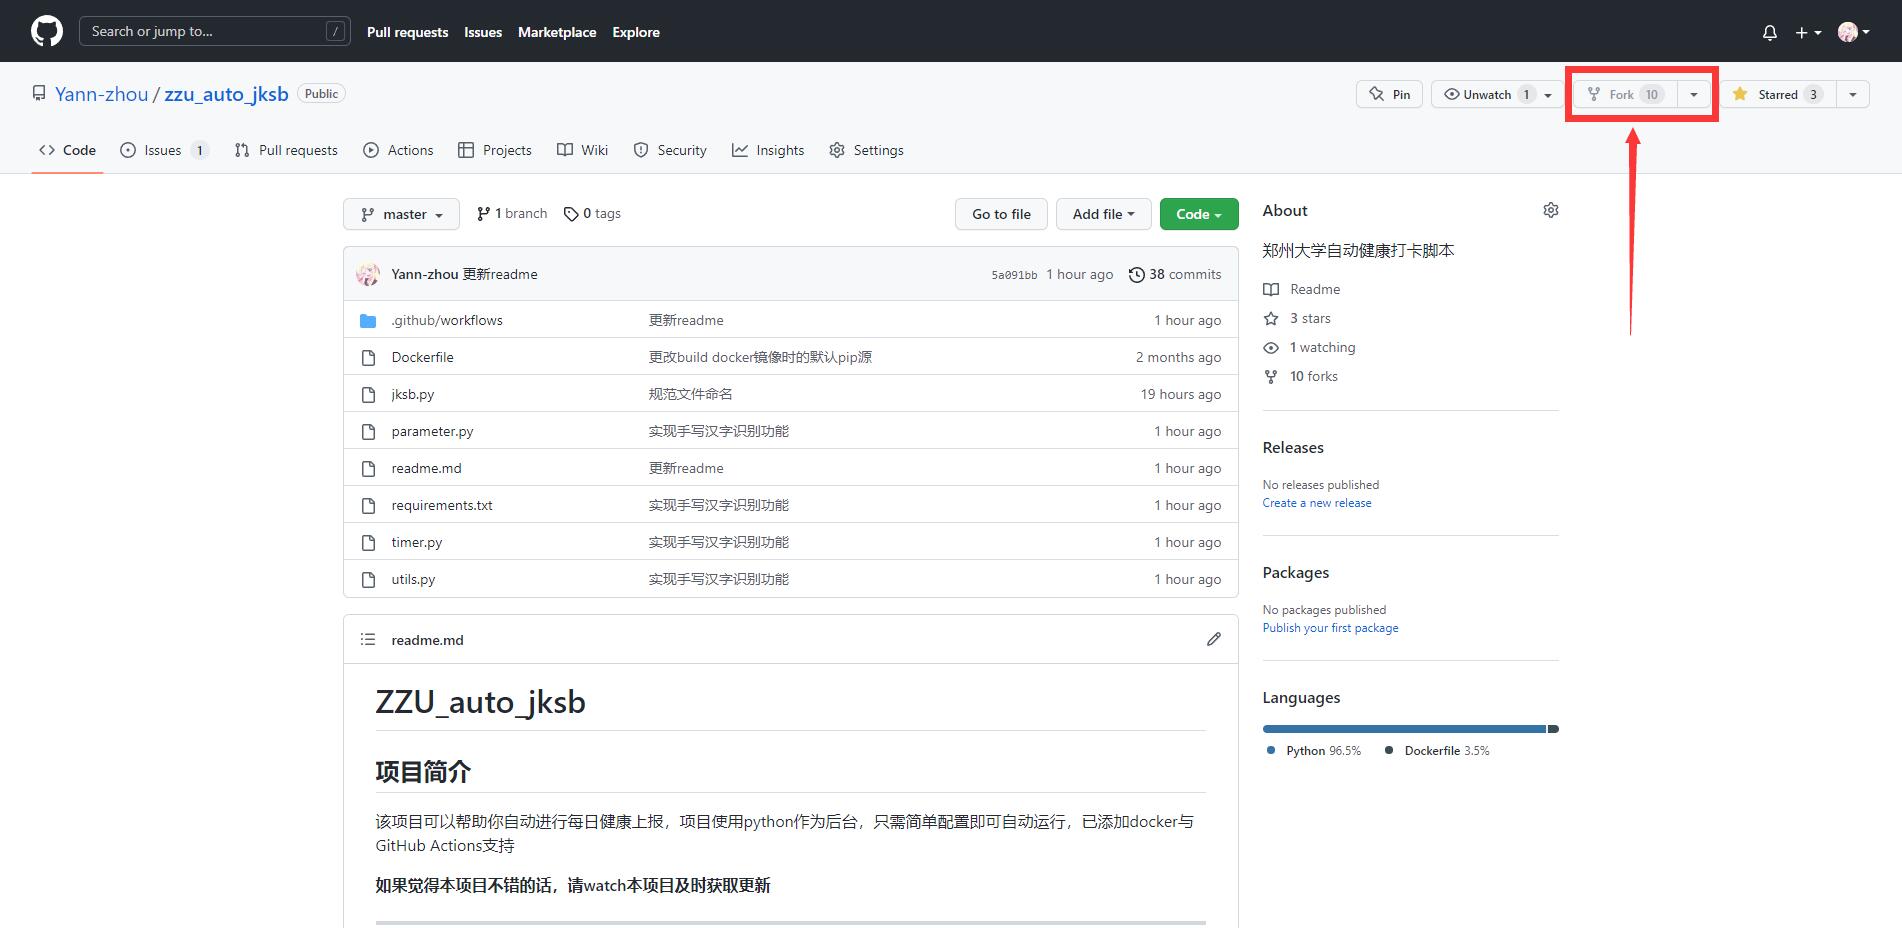Image resolution: width=1902 pixels, height=928 pixels.
Task: Edit readme with the pencil icon
Action: click(x=1214, y=639)
